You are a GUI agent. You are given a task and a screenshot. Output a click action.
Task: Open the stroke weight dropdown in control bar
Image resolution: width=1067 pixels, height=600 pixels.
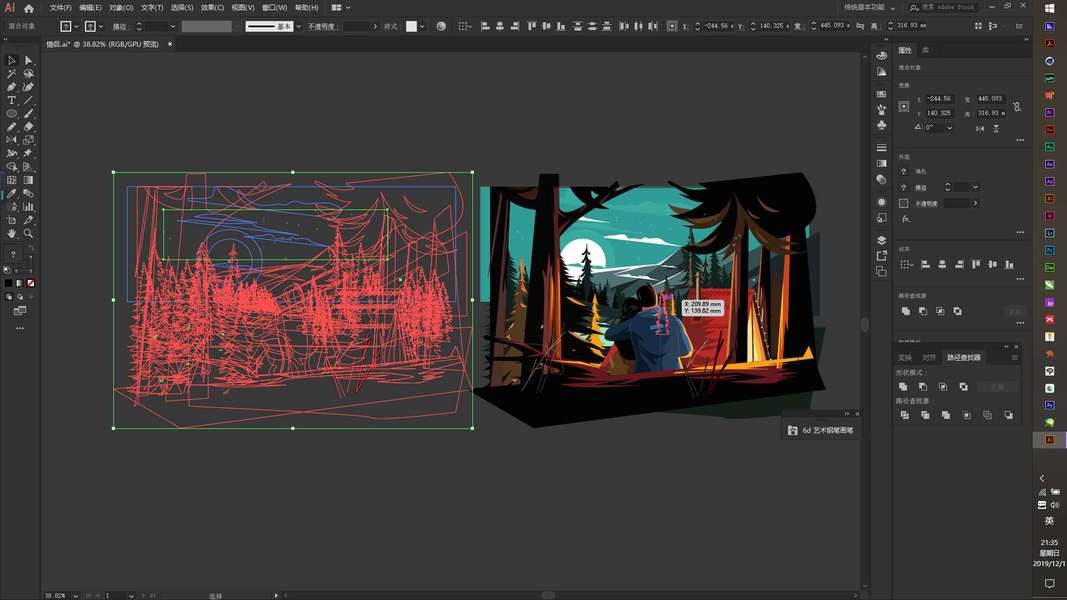pyautogui.click(x=172, y=27)
